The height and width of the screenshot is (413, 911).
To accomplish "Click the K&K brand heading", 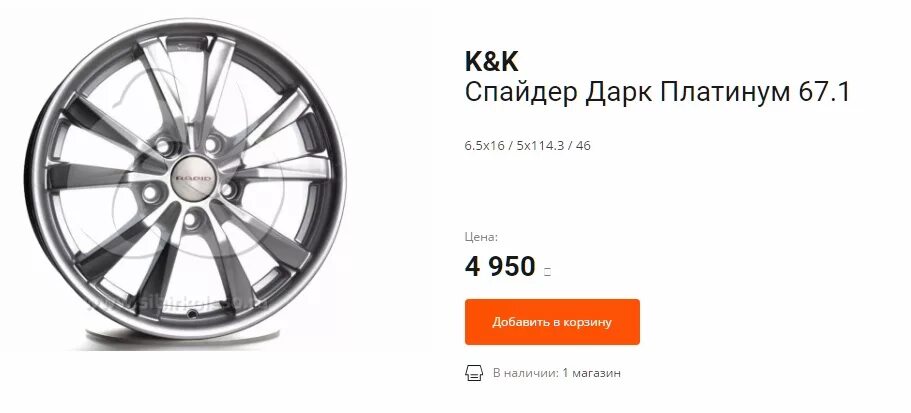I will [492, 61].
